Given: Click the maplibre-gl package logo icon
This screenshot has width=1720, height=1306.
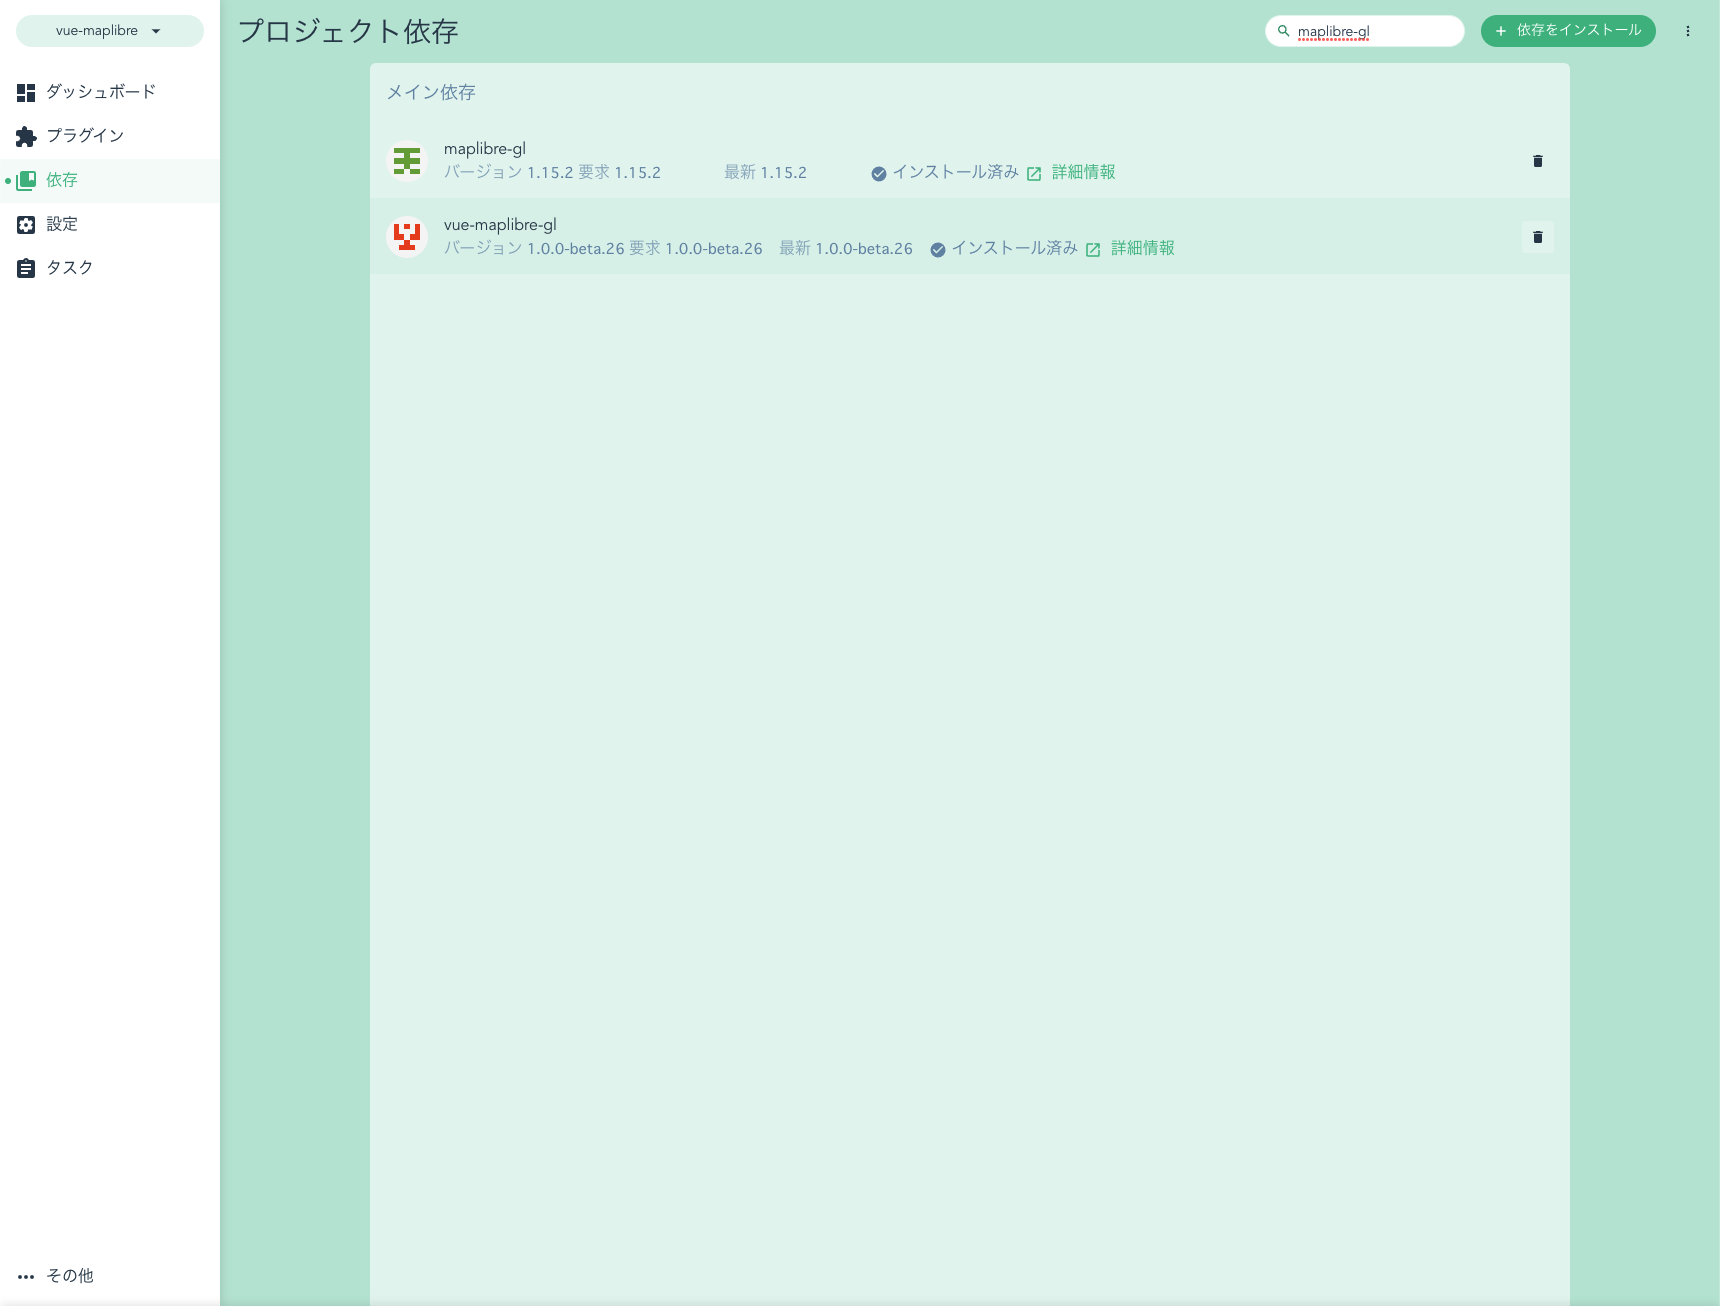Looking at the screenshot, I should [406, 160].
